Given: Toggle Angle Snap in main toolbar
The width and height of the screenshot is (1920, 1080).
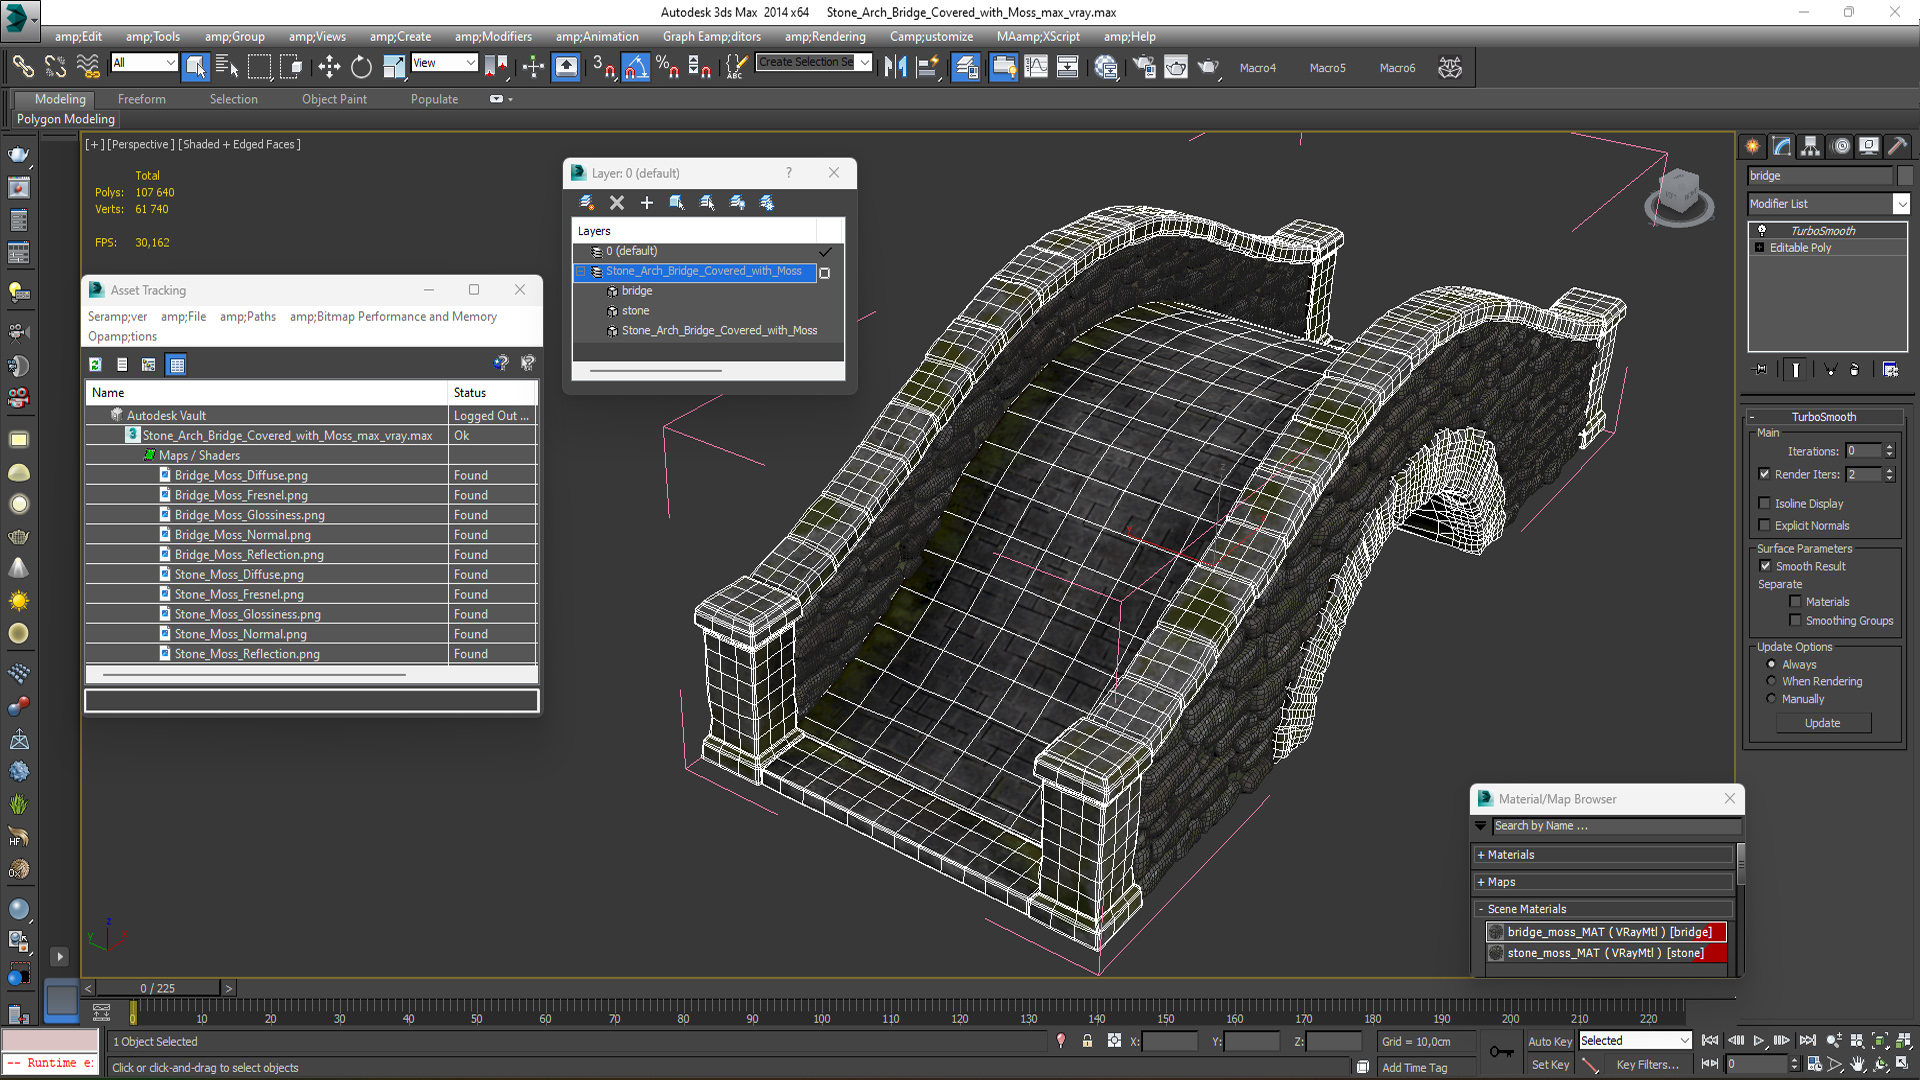Looking at the screenshot, I should click(636, 67).
